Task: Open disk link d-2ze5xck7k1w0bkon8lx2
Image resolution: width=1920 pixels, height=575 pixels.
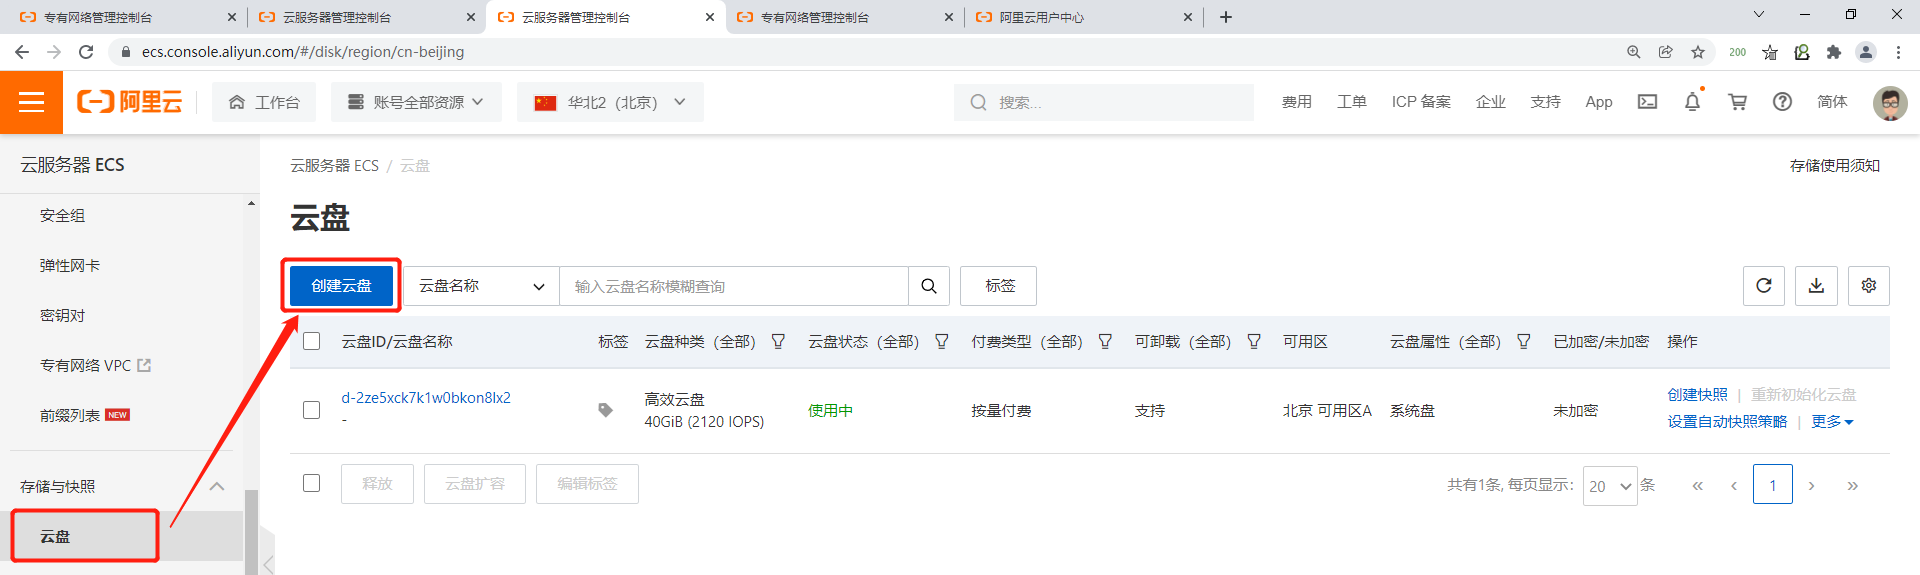Action: click(426, 398)
